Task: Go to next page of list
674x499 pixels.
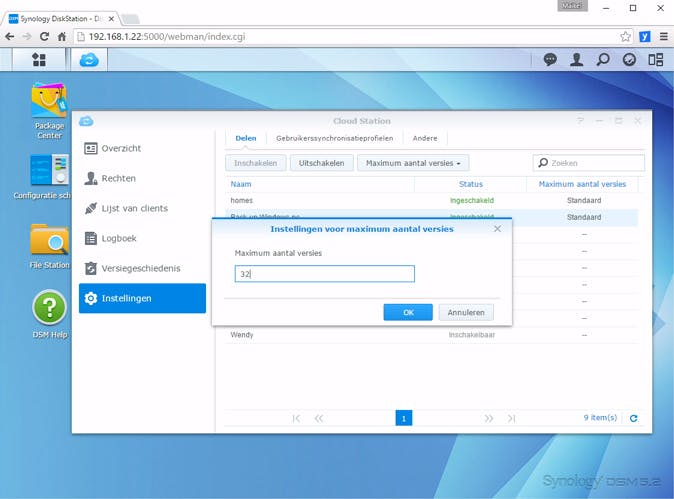Action: point(489,418)
